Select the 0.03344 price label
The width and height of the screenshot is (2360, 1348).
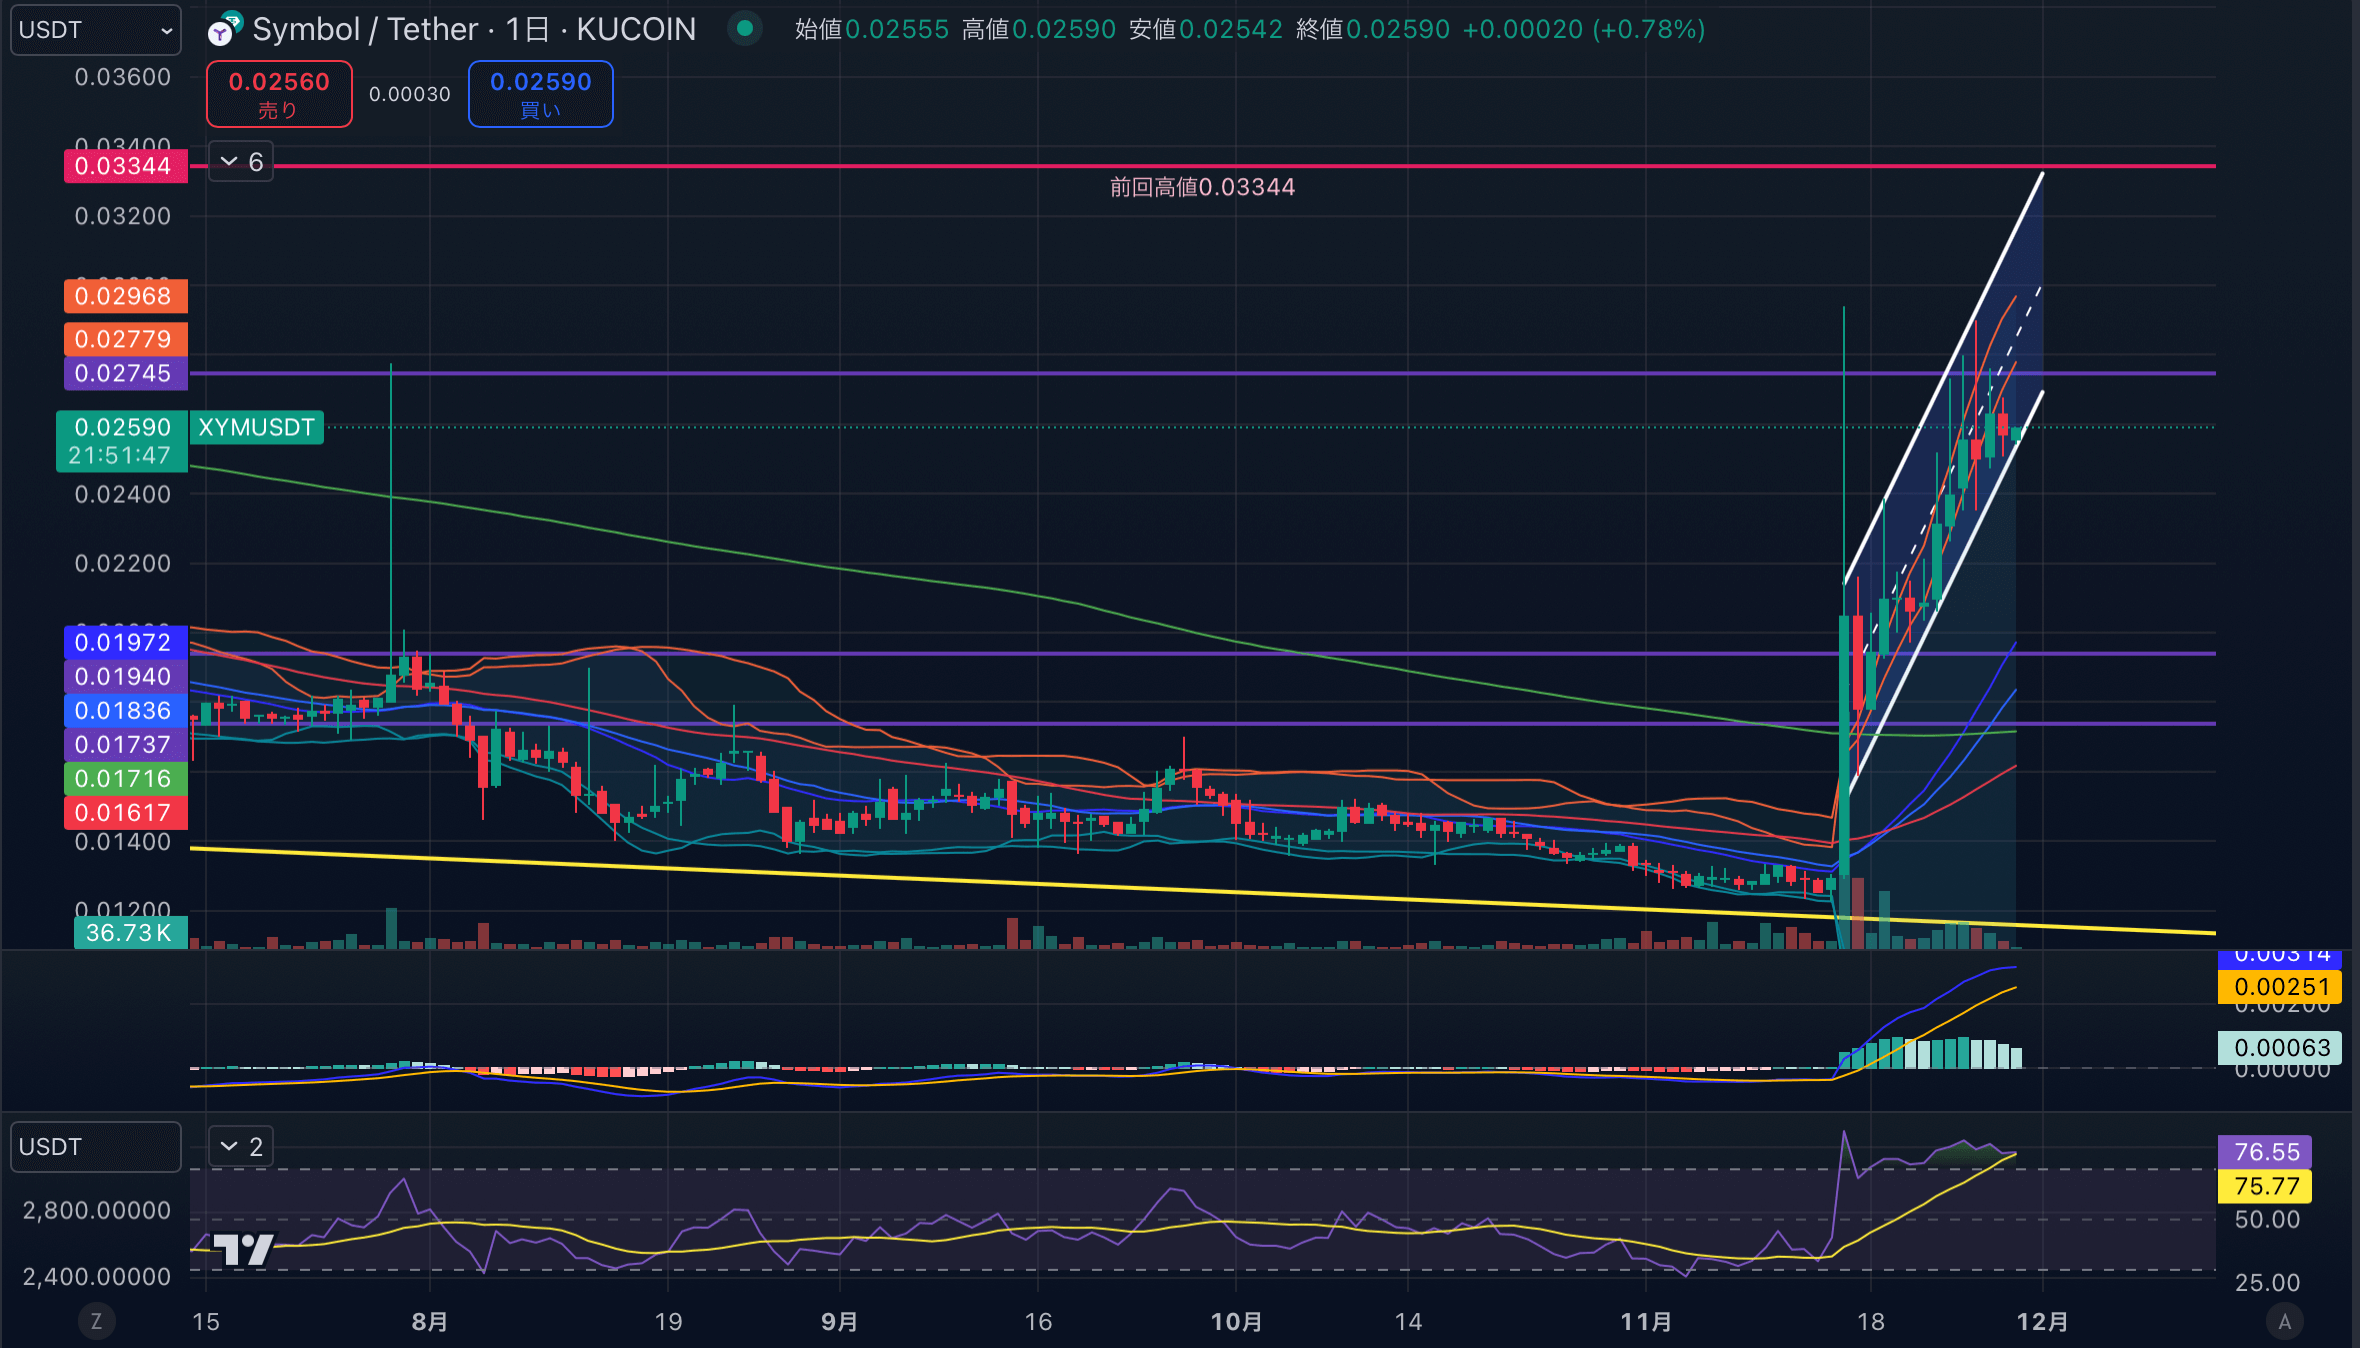click(x=126, y=166)
